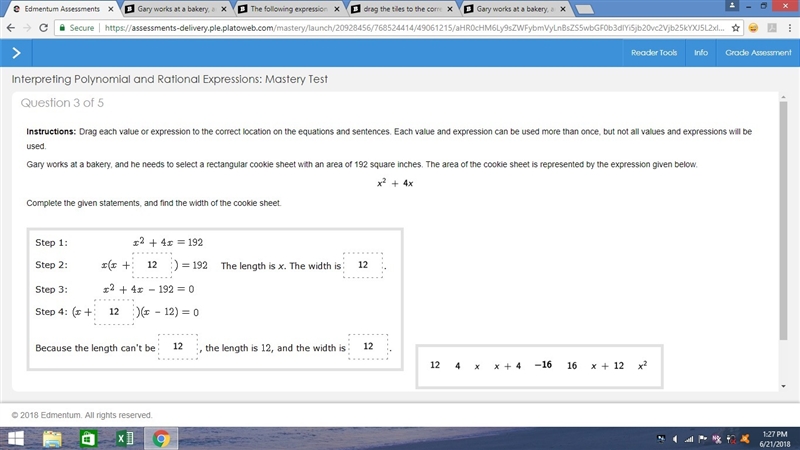Select the address bar URL field
This screenshot has width=800, height=450.
click(x=399, y=28)
